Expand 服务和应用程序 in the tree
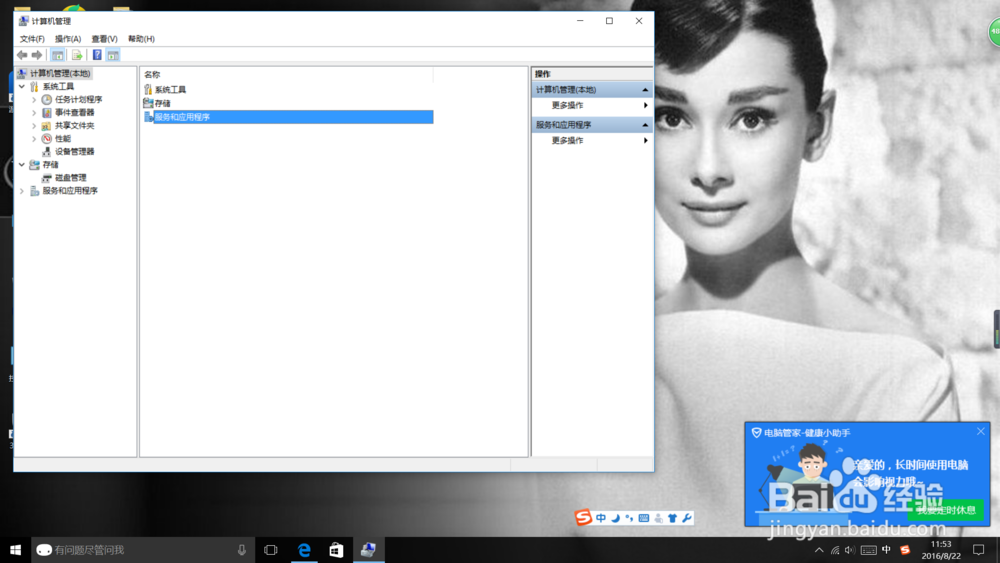 [22, 191]
